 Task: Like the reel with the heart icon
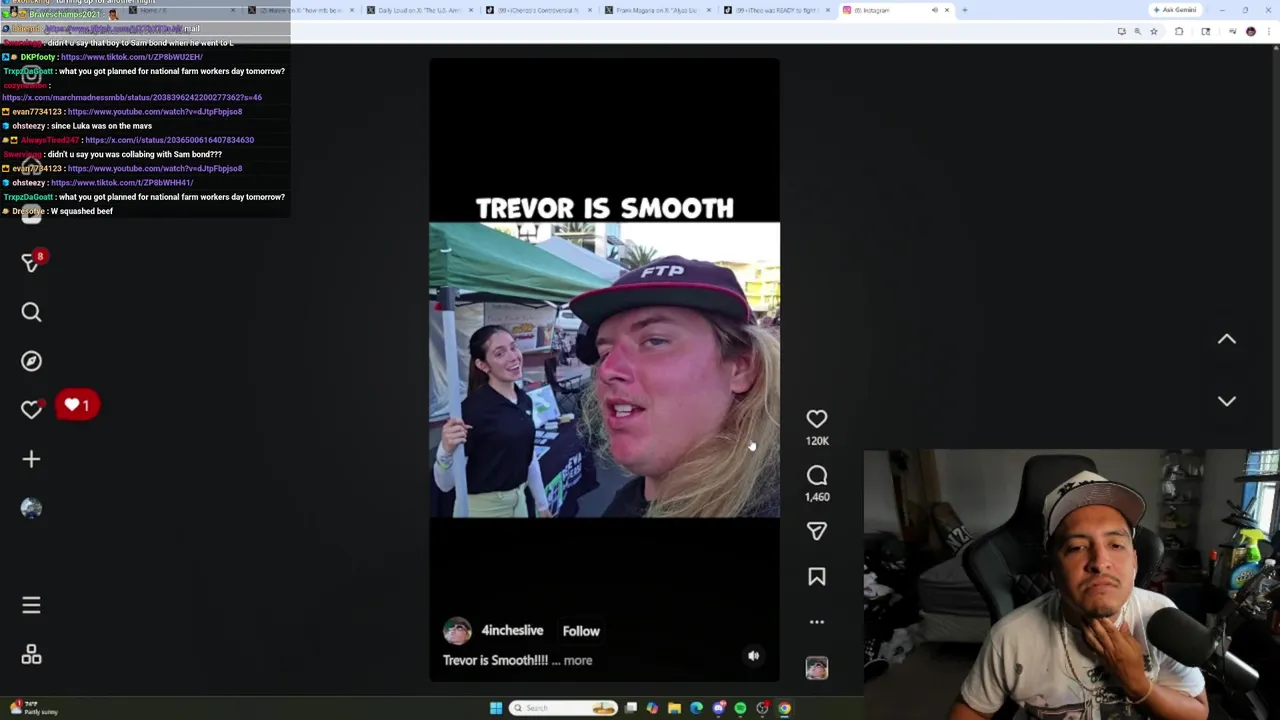pyautogui.click(x=817, y=419)
